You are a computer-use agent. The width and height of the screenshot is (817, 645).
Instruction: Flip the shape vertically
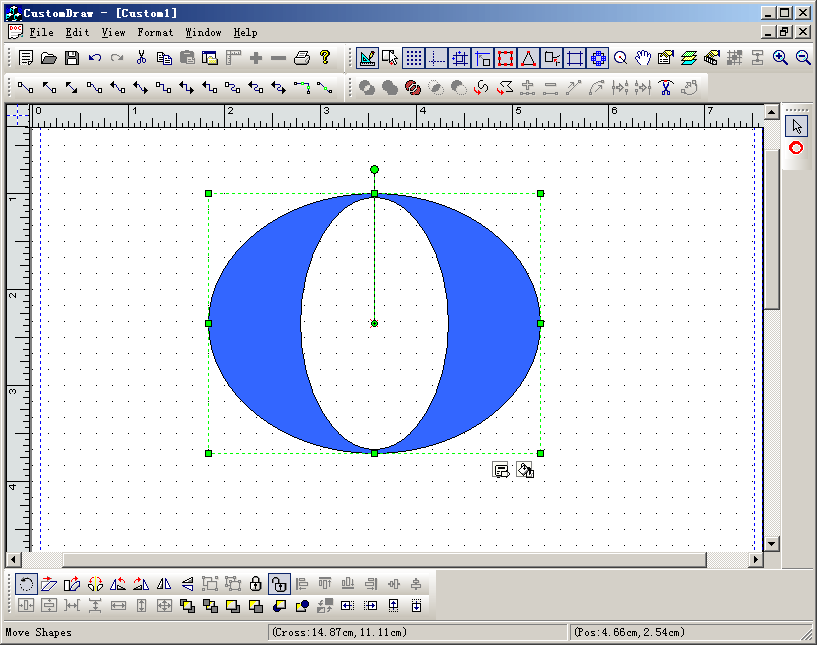click(187, 584)
